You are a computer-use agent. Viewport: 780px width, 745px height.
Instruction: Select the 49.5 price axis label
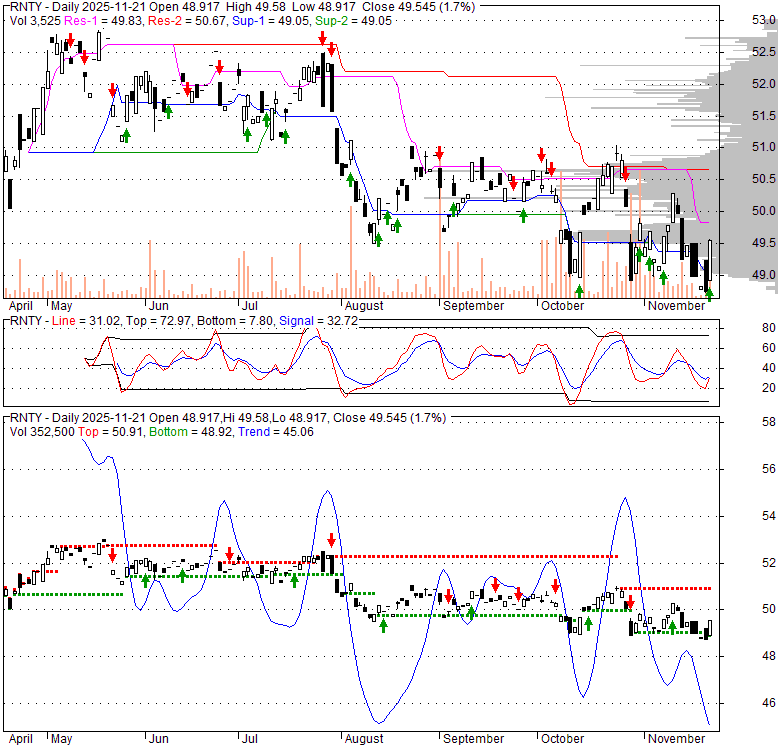(x=764, y=243)
